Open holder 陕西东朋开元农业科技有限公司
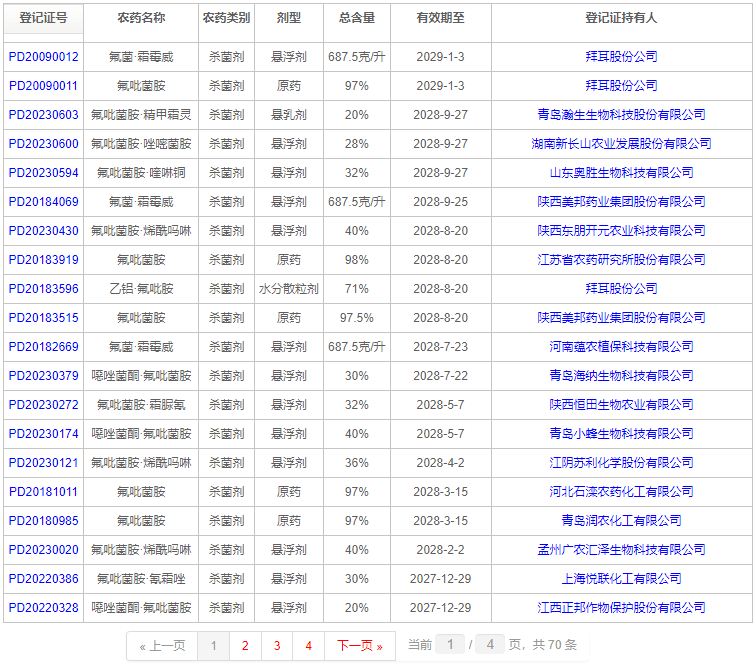 (x=621, y=231)
